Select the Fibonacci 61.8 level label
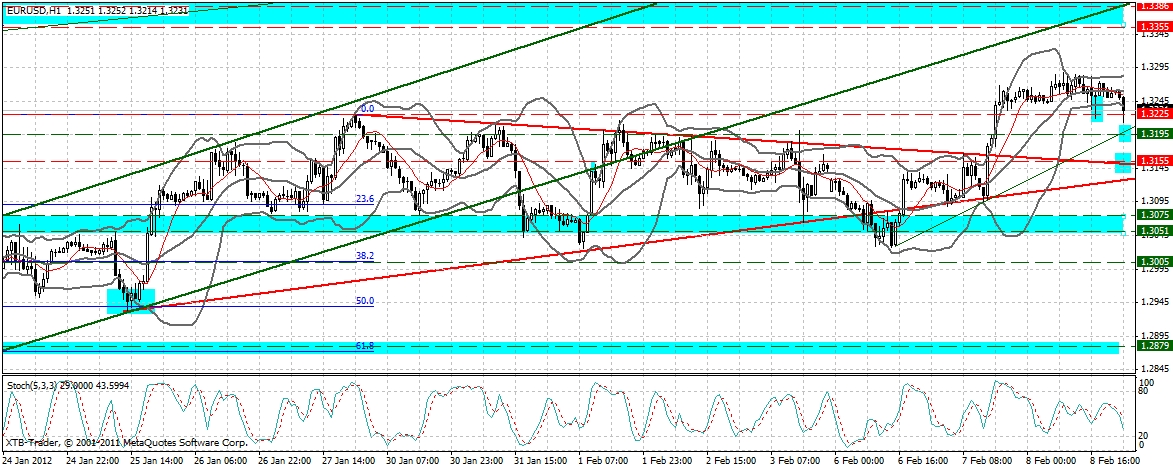 [x=364, y=348]
